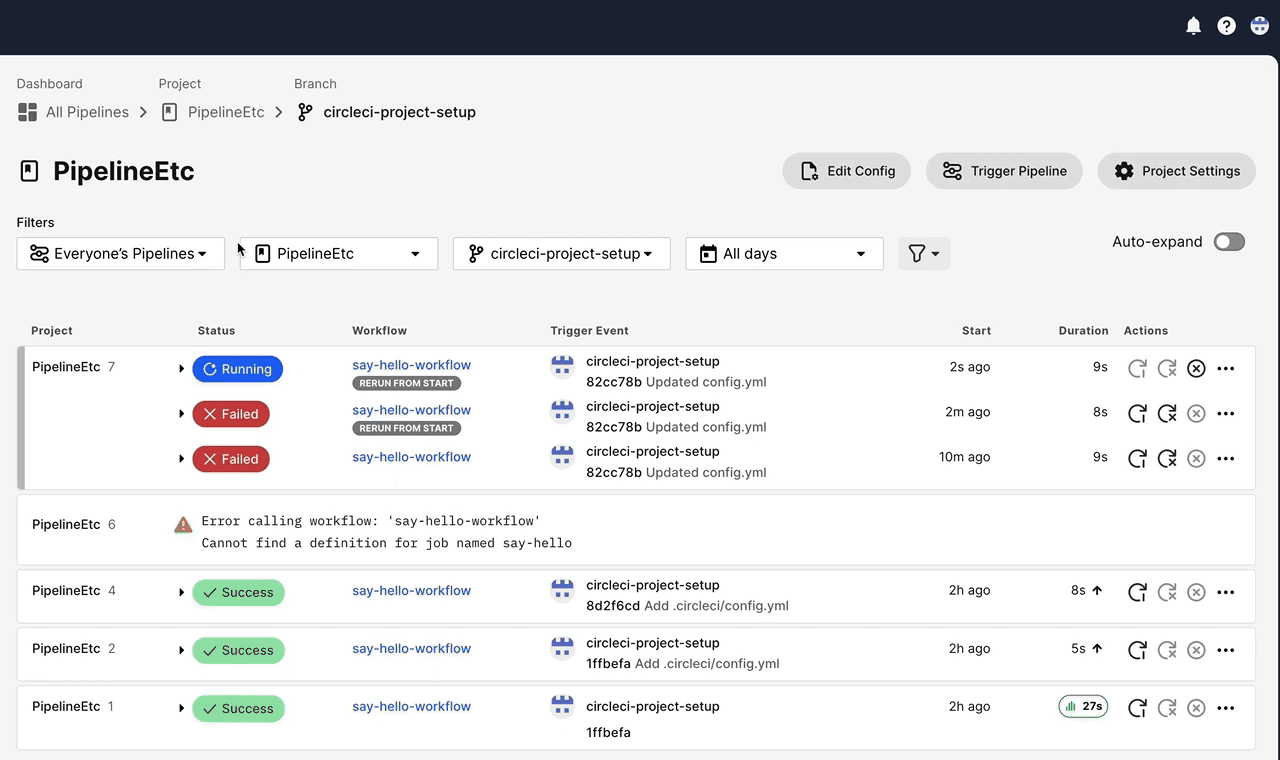Image resolution: width=1280 pixels, height=760 pixels.
Task: Open more actions for pipeline 4
Action: (x=1226, y=592)
